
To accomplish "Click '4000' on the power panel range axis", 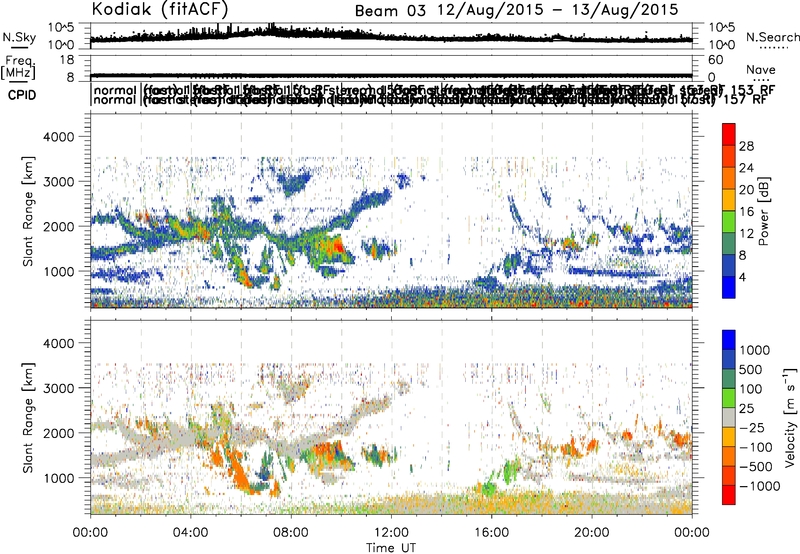I will tap(58, 137).
